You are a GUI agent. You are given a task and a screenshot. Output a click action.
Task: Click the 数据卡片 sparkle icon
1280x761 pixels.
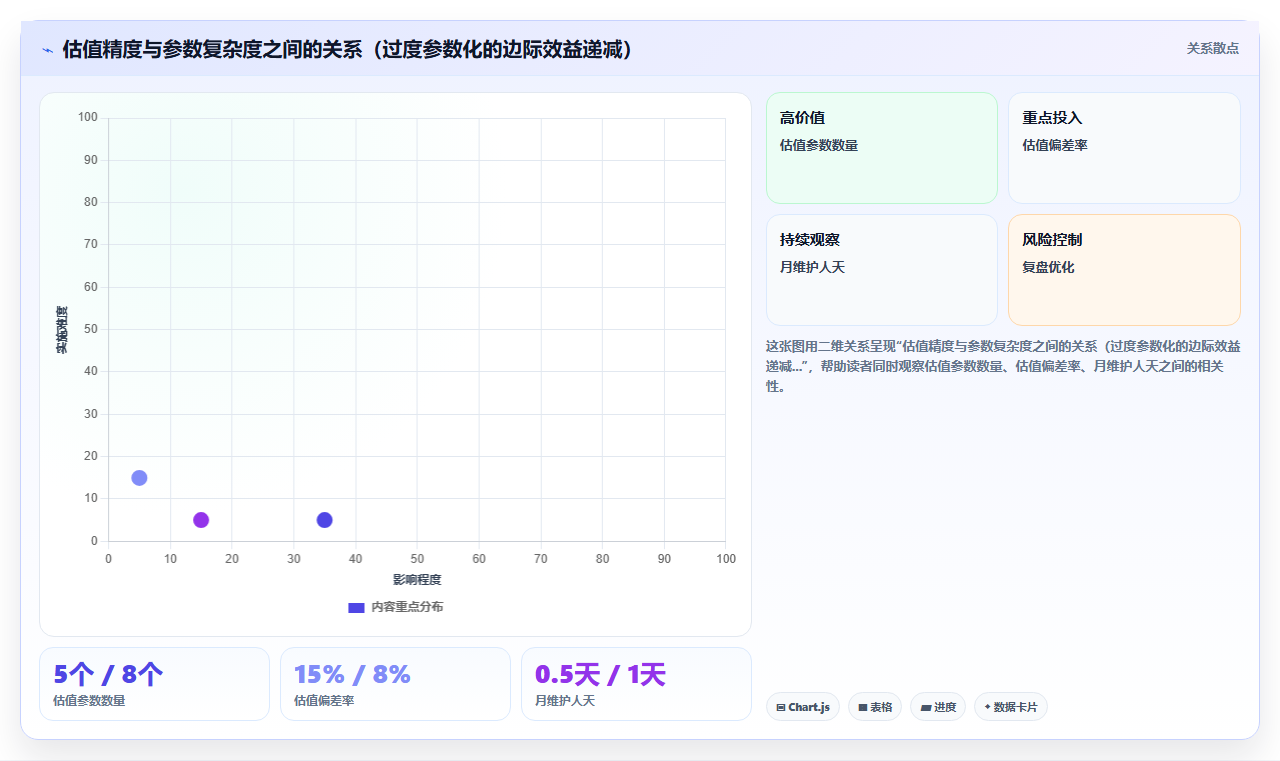tap(987, 707)
